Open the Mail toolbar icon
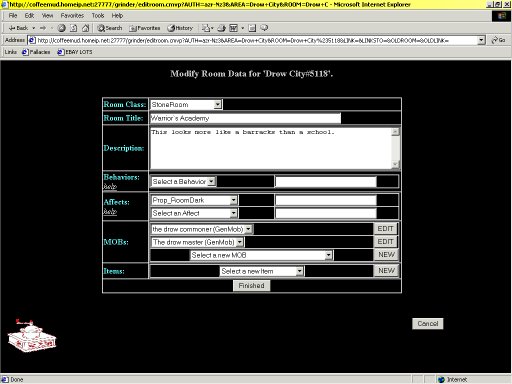 click(x=208, y=28)
